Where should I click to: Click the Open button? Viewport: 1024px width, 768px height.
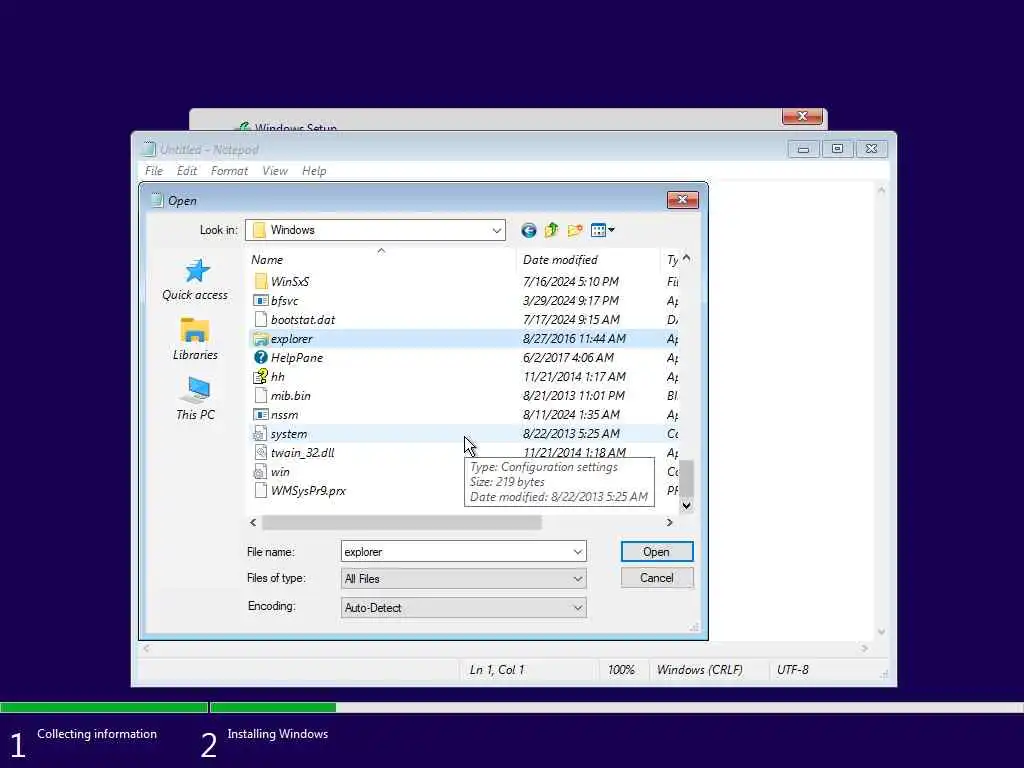point(657,552)
